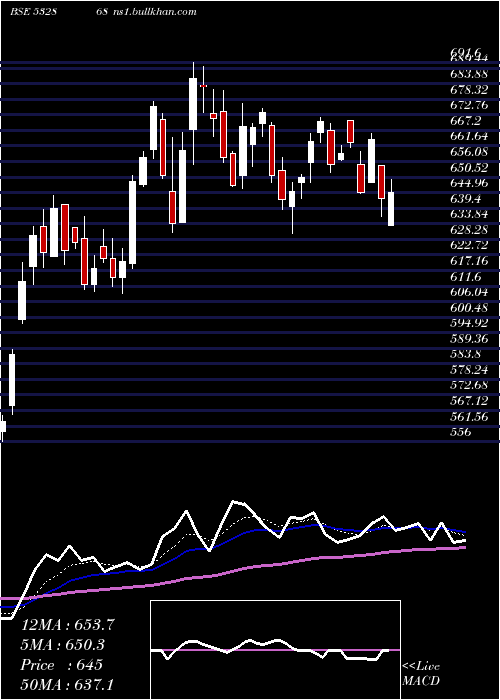Image resolution: width=500 pixels, height=700 pixels.
Task: Select the 678.32 price axis label
Action: click(x=468, y=90)
